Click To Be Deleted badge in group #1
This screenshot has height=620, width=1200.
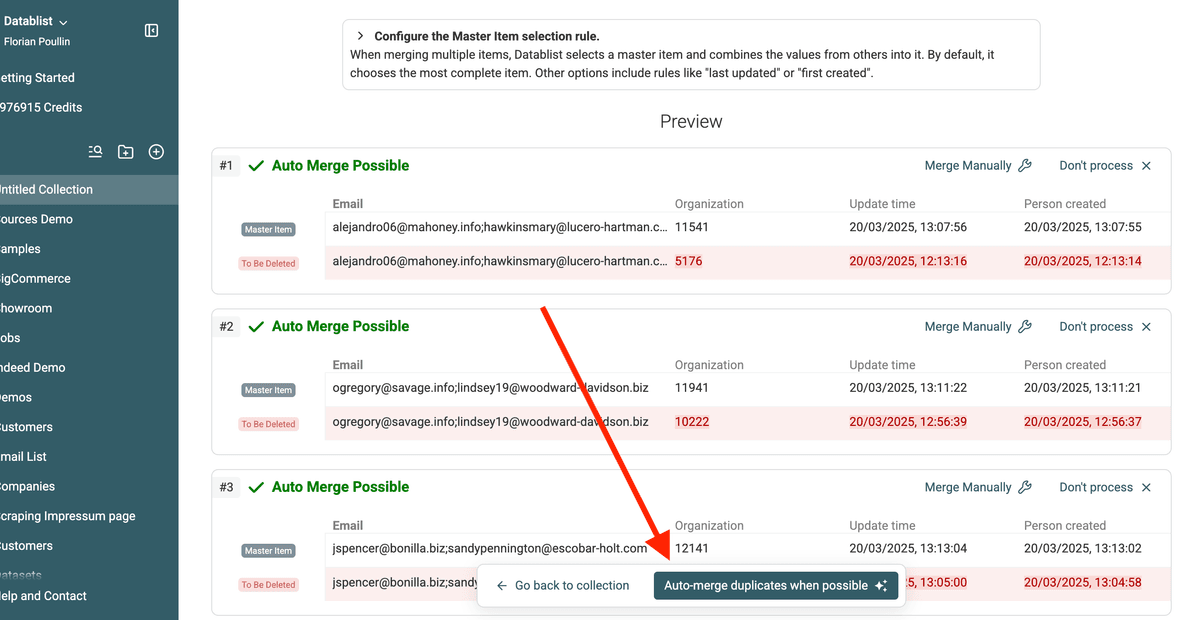point(268,264)
